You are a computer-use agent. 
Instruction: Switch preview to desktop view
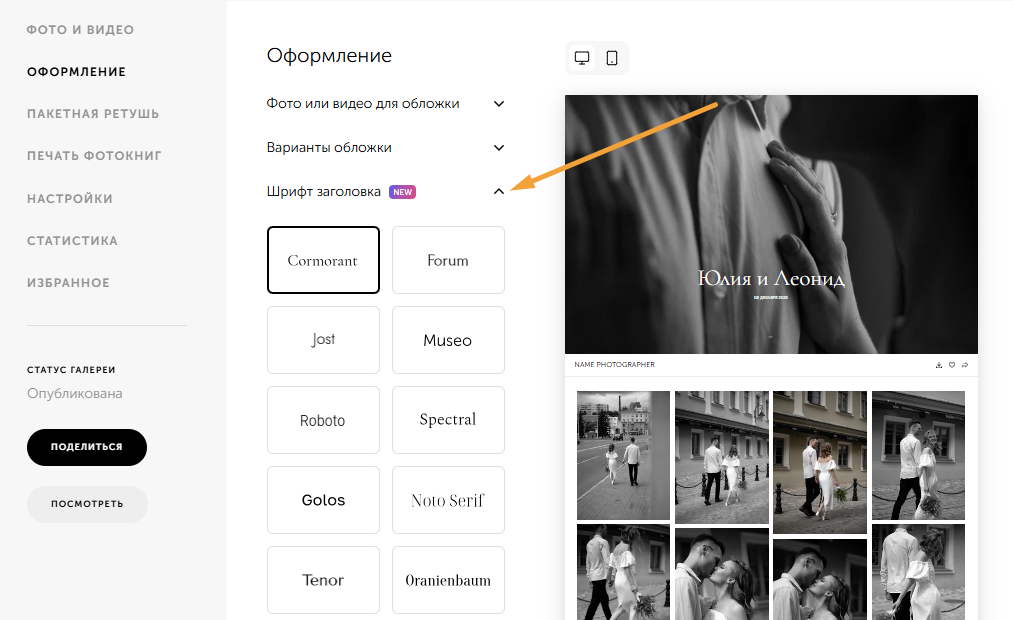(x=582, y=58)
